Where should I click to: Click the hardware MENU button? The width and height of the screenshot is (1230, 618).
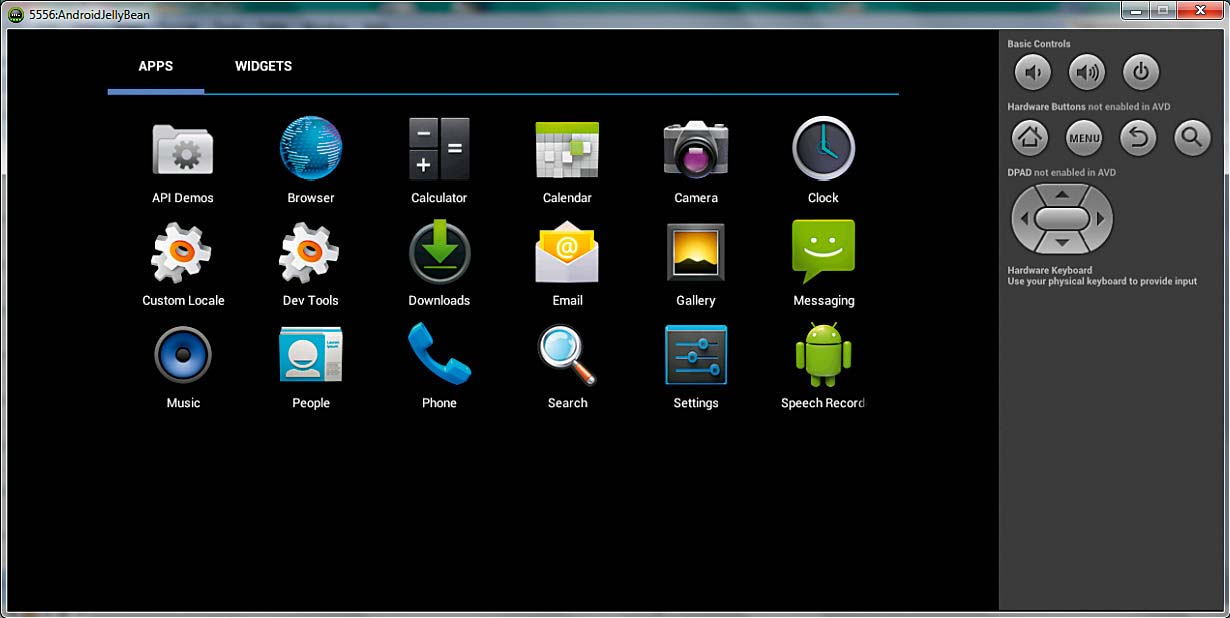tap(1085, 138)
